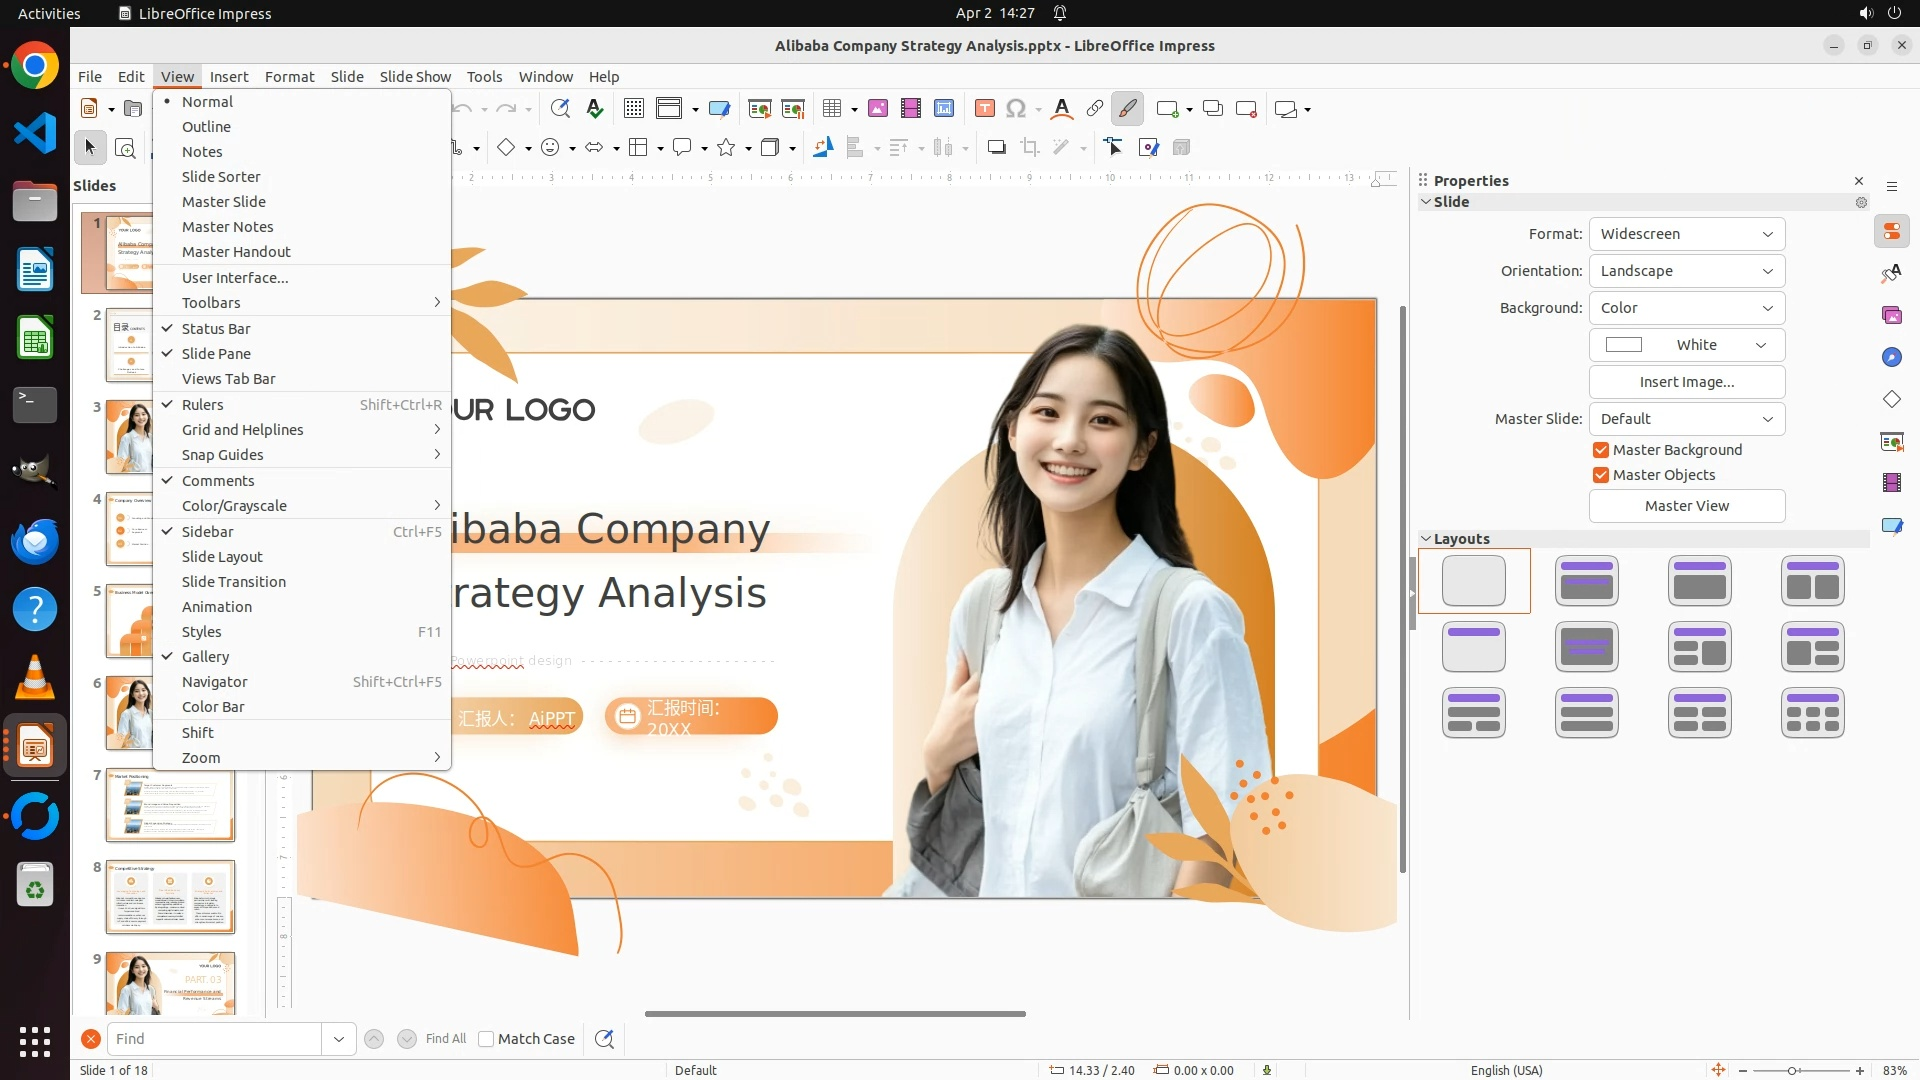1920x1080 pixels.
Task: Open the Navigator tab in the sidebar
Action: (1891, 357)
